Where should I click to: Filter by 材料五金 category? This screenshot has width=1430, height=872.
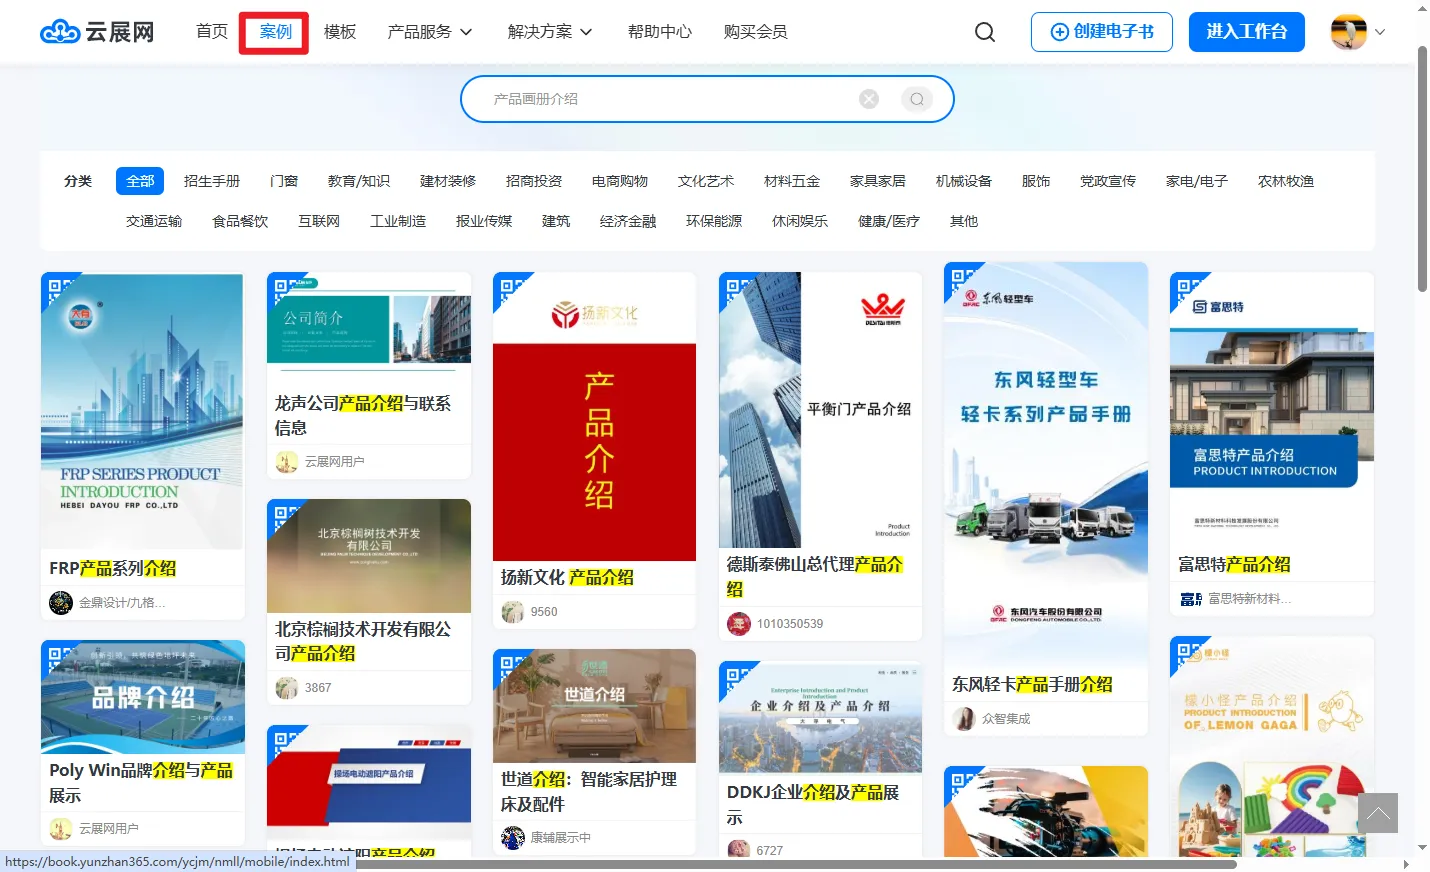(792, 181)
